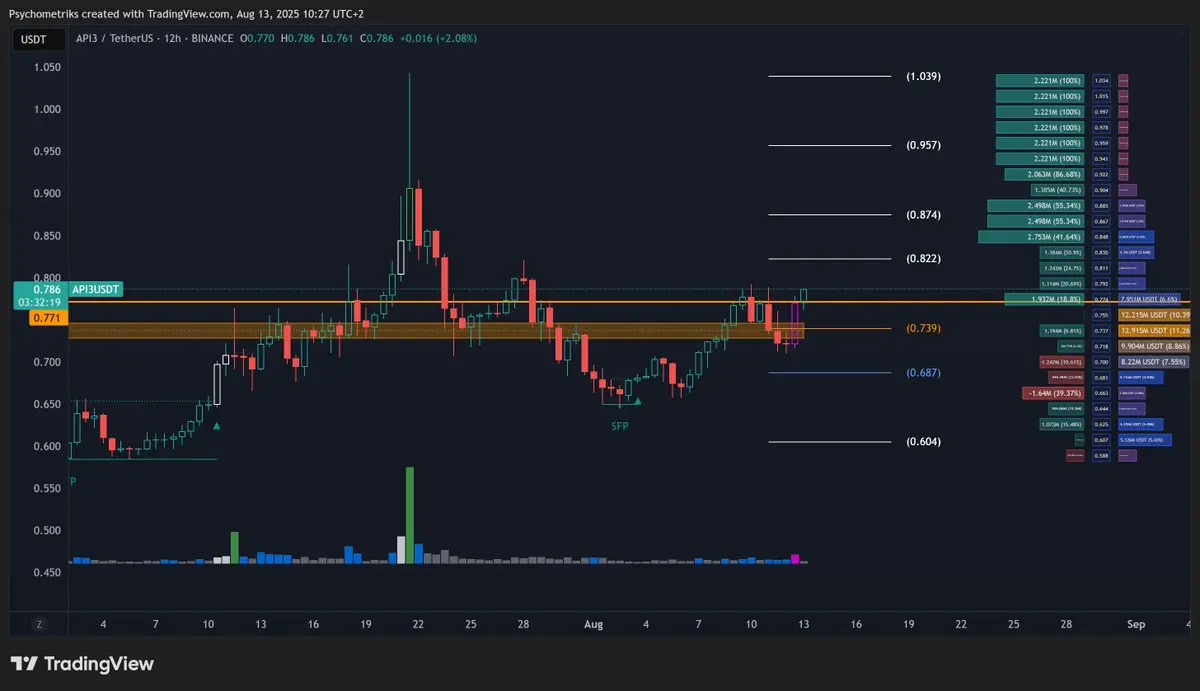Click the 8.22M USDT (7.55%) bar

[x=1153, y=362]
